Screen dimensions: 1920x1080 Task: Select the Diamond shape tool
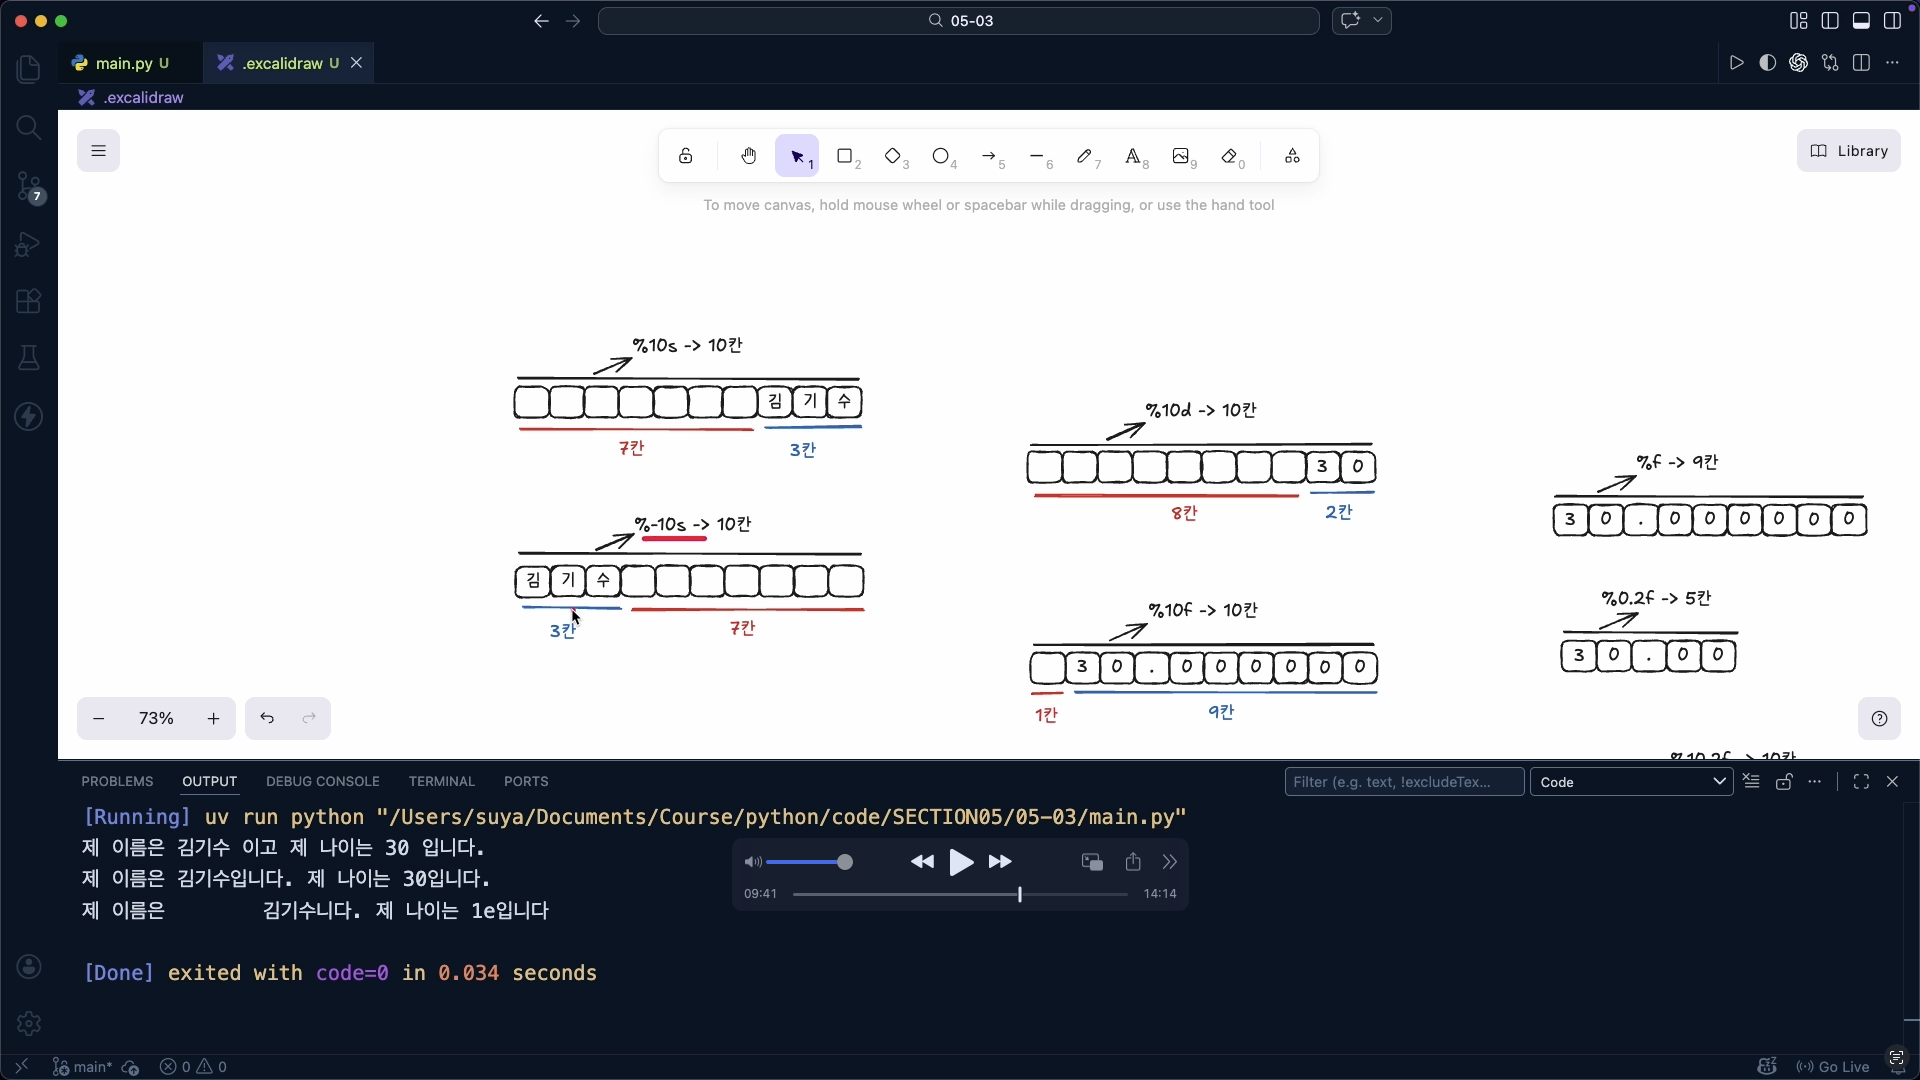click(893, 156)
